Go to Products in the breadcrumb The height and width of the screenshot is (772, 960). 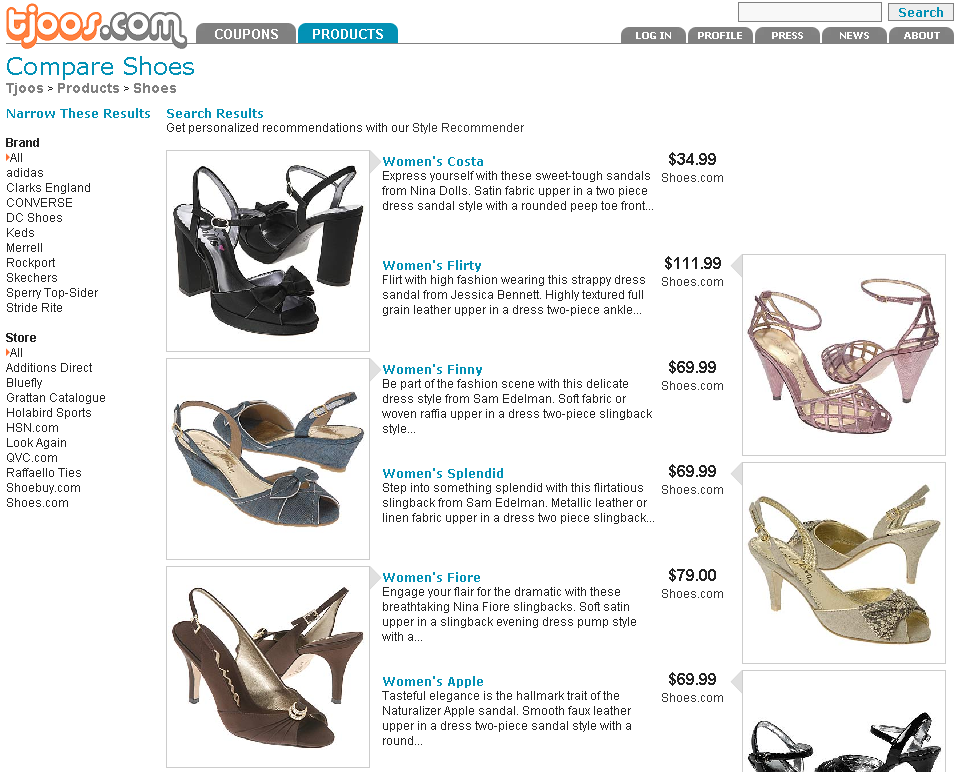(x=88, y=88)
